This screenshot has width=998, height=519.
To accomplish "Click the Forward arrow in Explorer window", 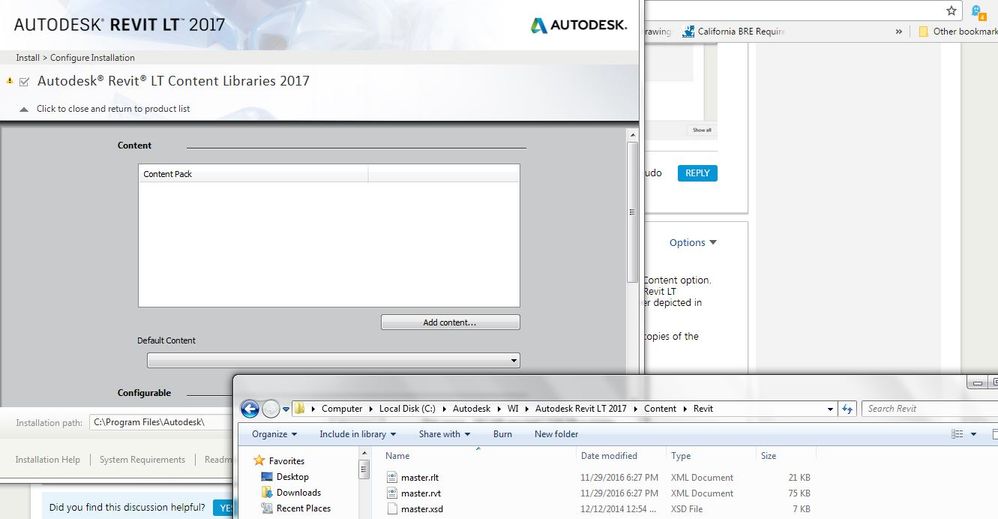I will click(271, 409).
